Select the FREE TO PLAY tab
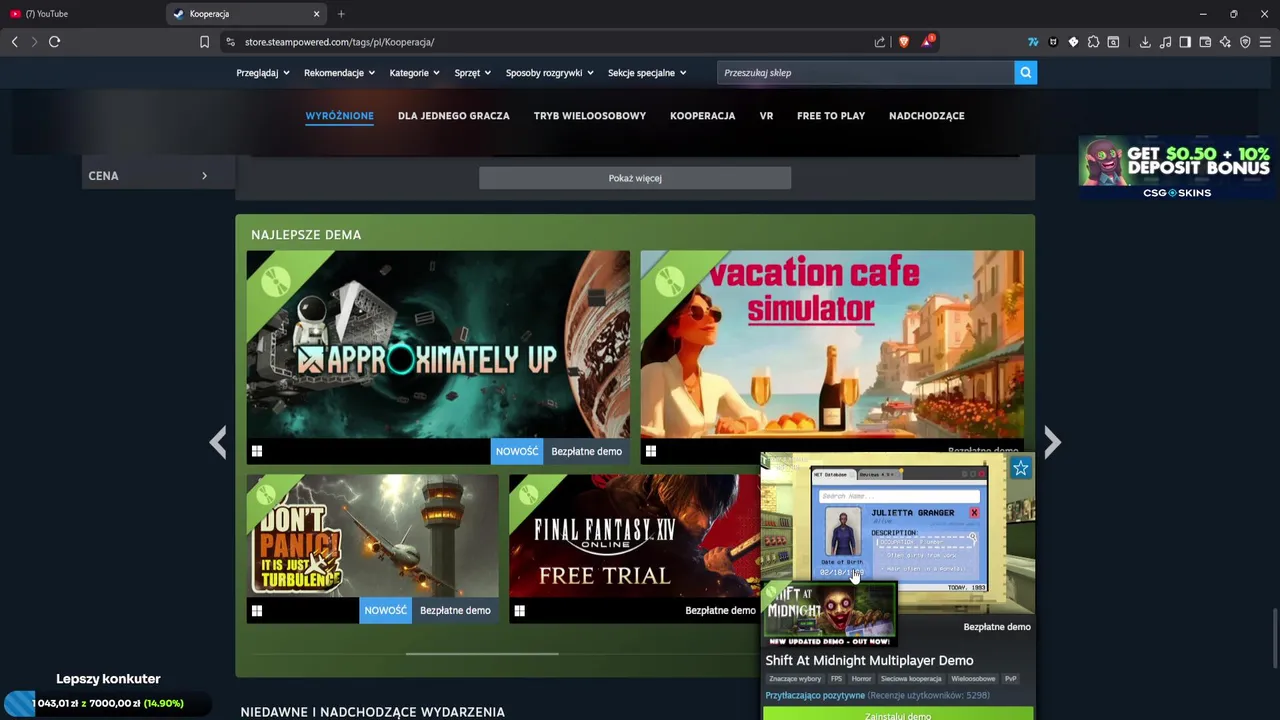 coord(831,116)
